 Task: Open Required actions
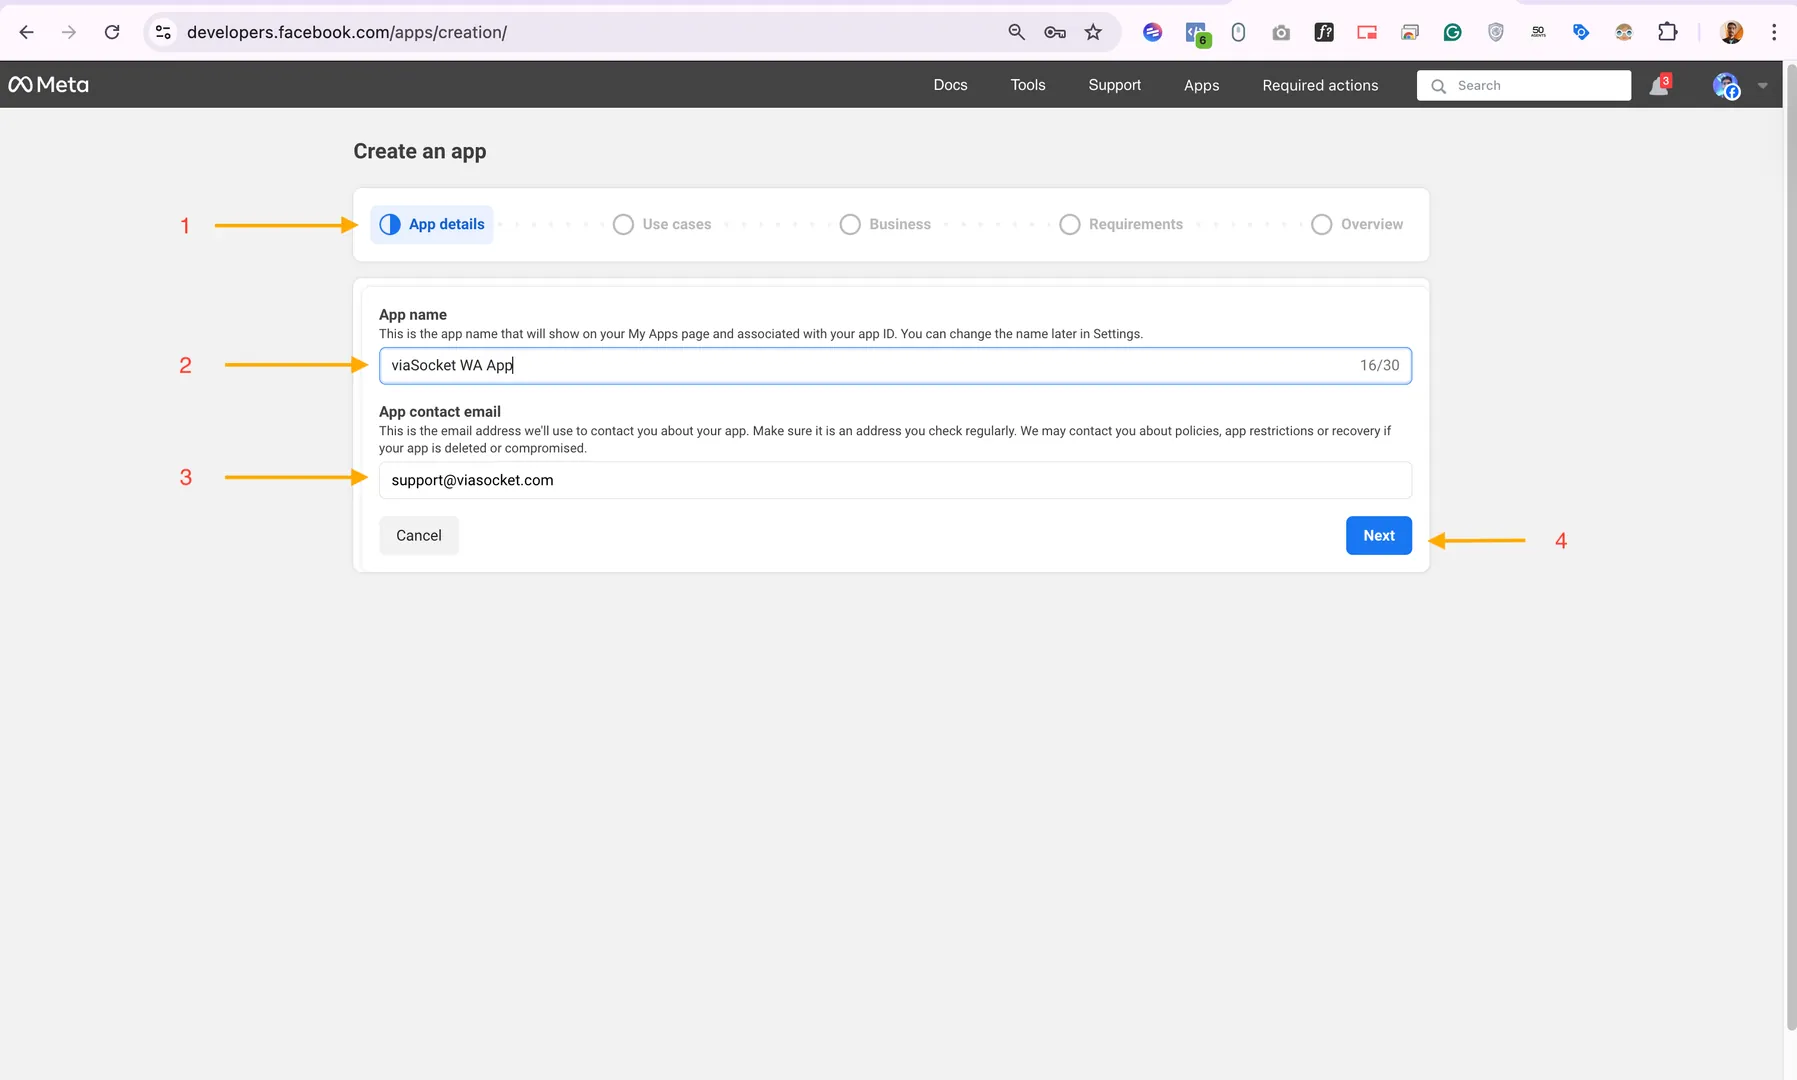(1320, 85)
